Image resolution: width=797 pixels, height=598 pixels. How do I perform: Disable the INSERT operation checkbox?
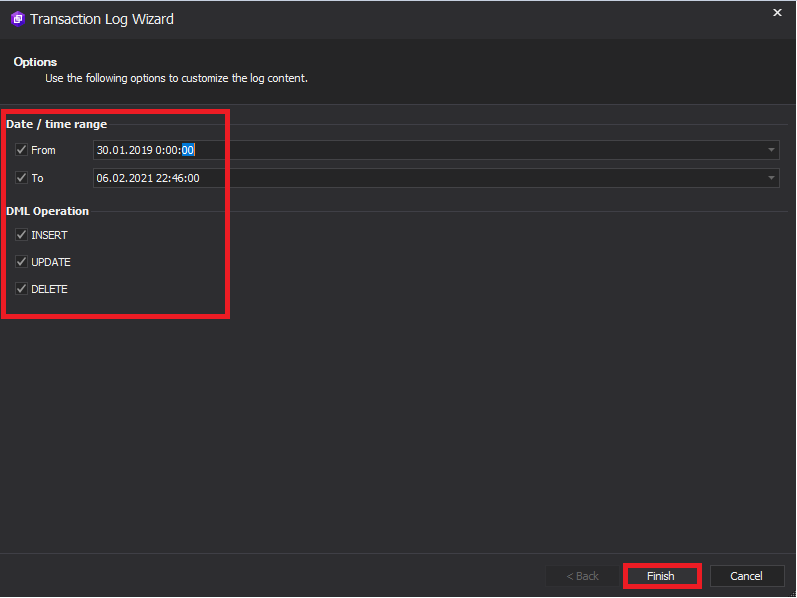(21, 235)
